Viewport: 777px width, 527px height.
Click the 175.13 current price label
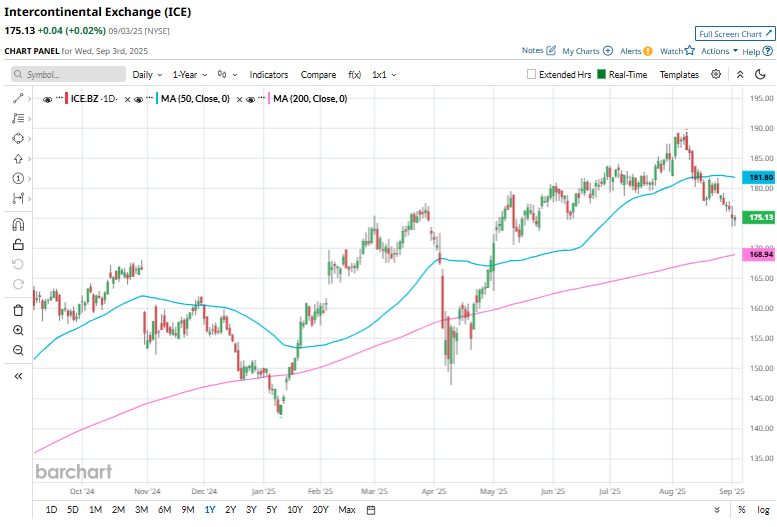(760, 217)
